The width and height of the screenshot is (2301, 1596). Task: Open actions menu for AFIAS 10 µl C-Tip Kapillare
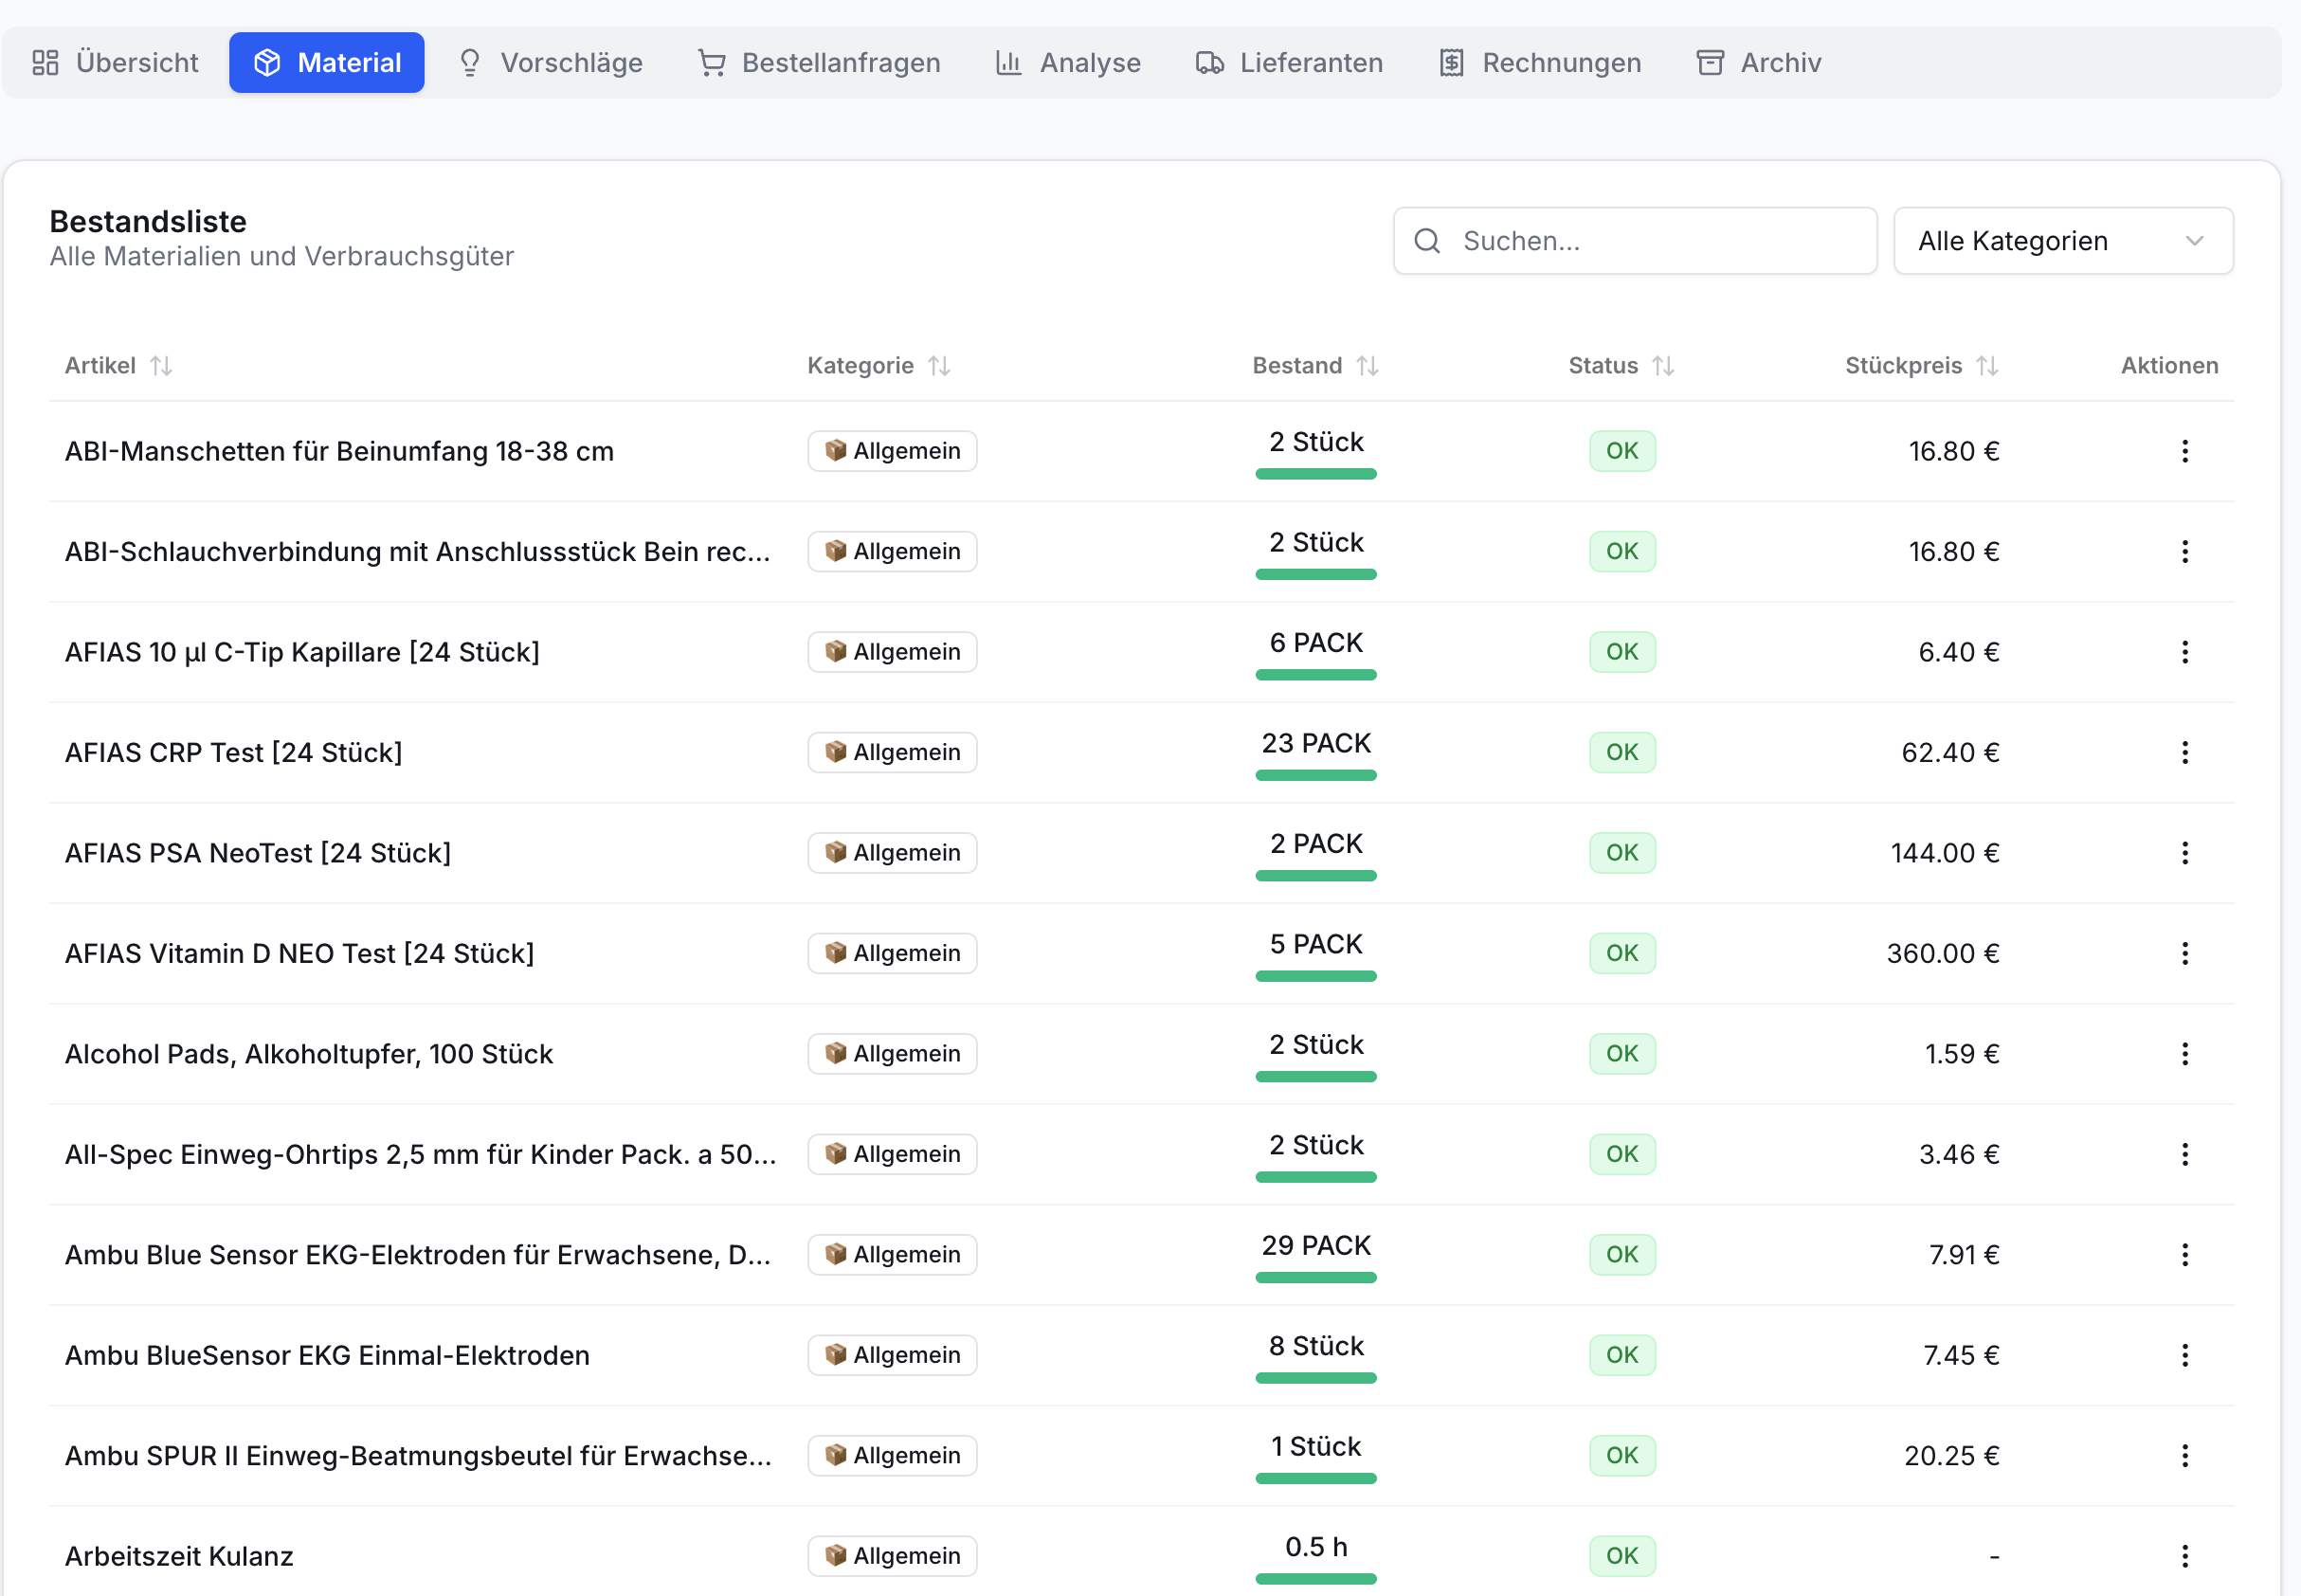[x=2184, y=652]
